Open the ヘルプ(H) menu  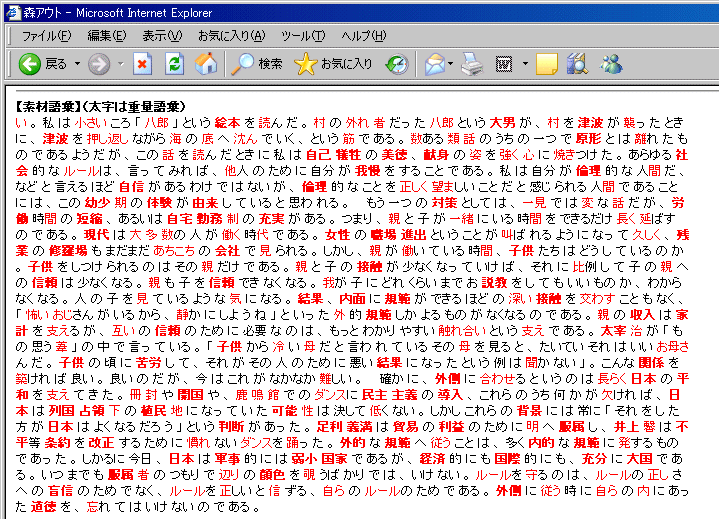coord(364,35)
